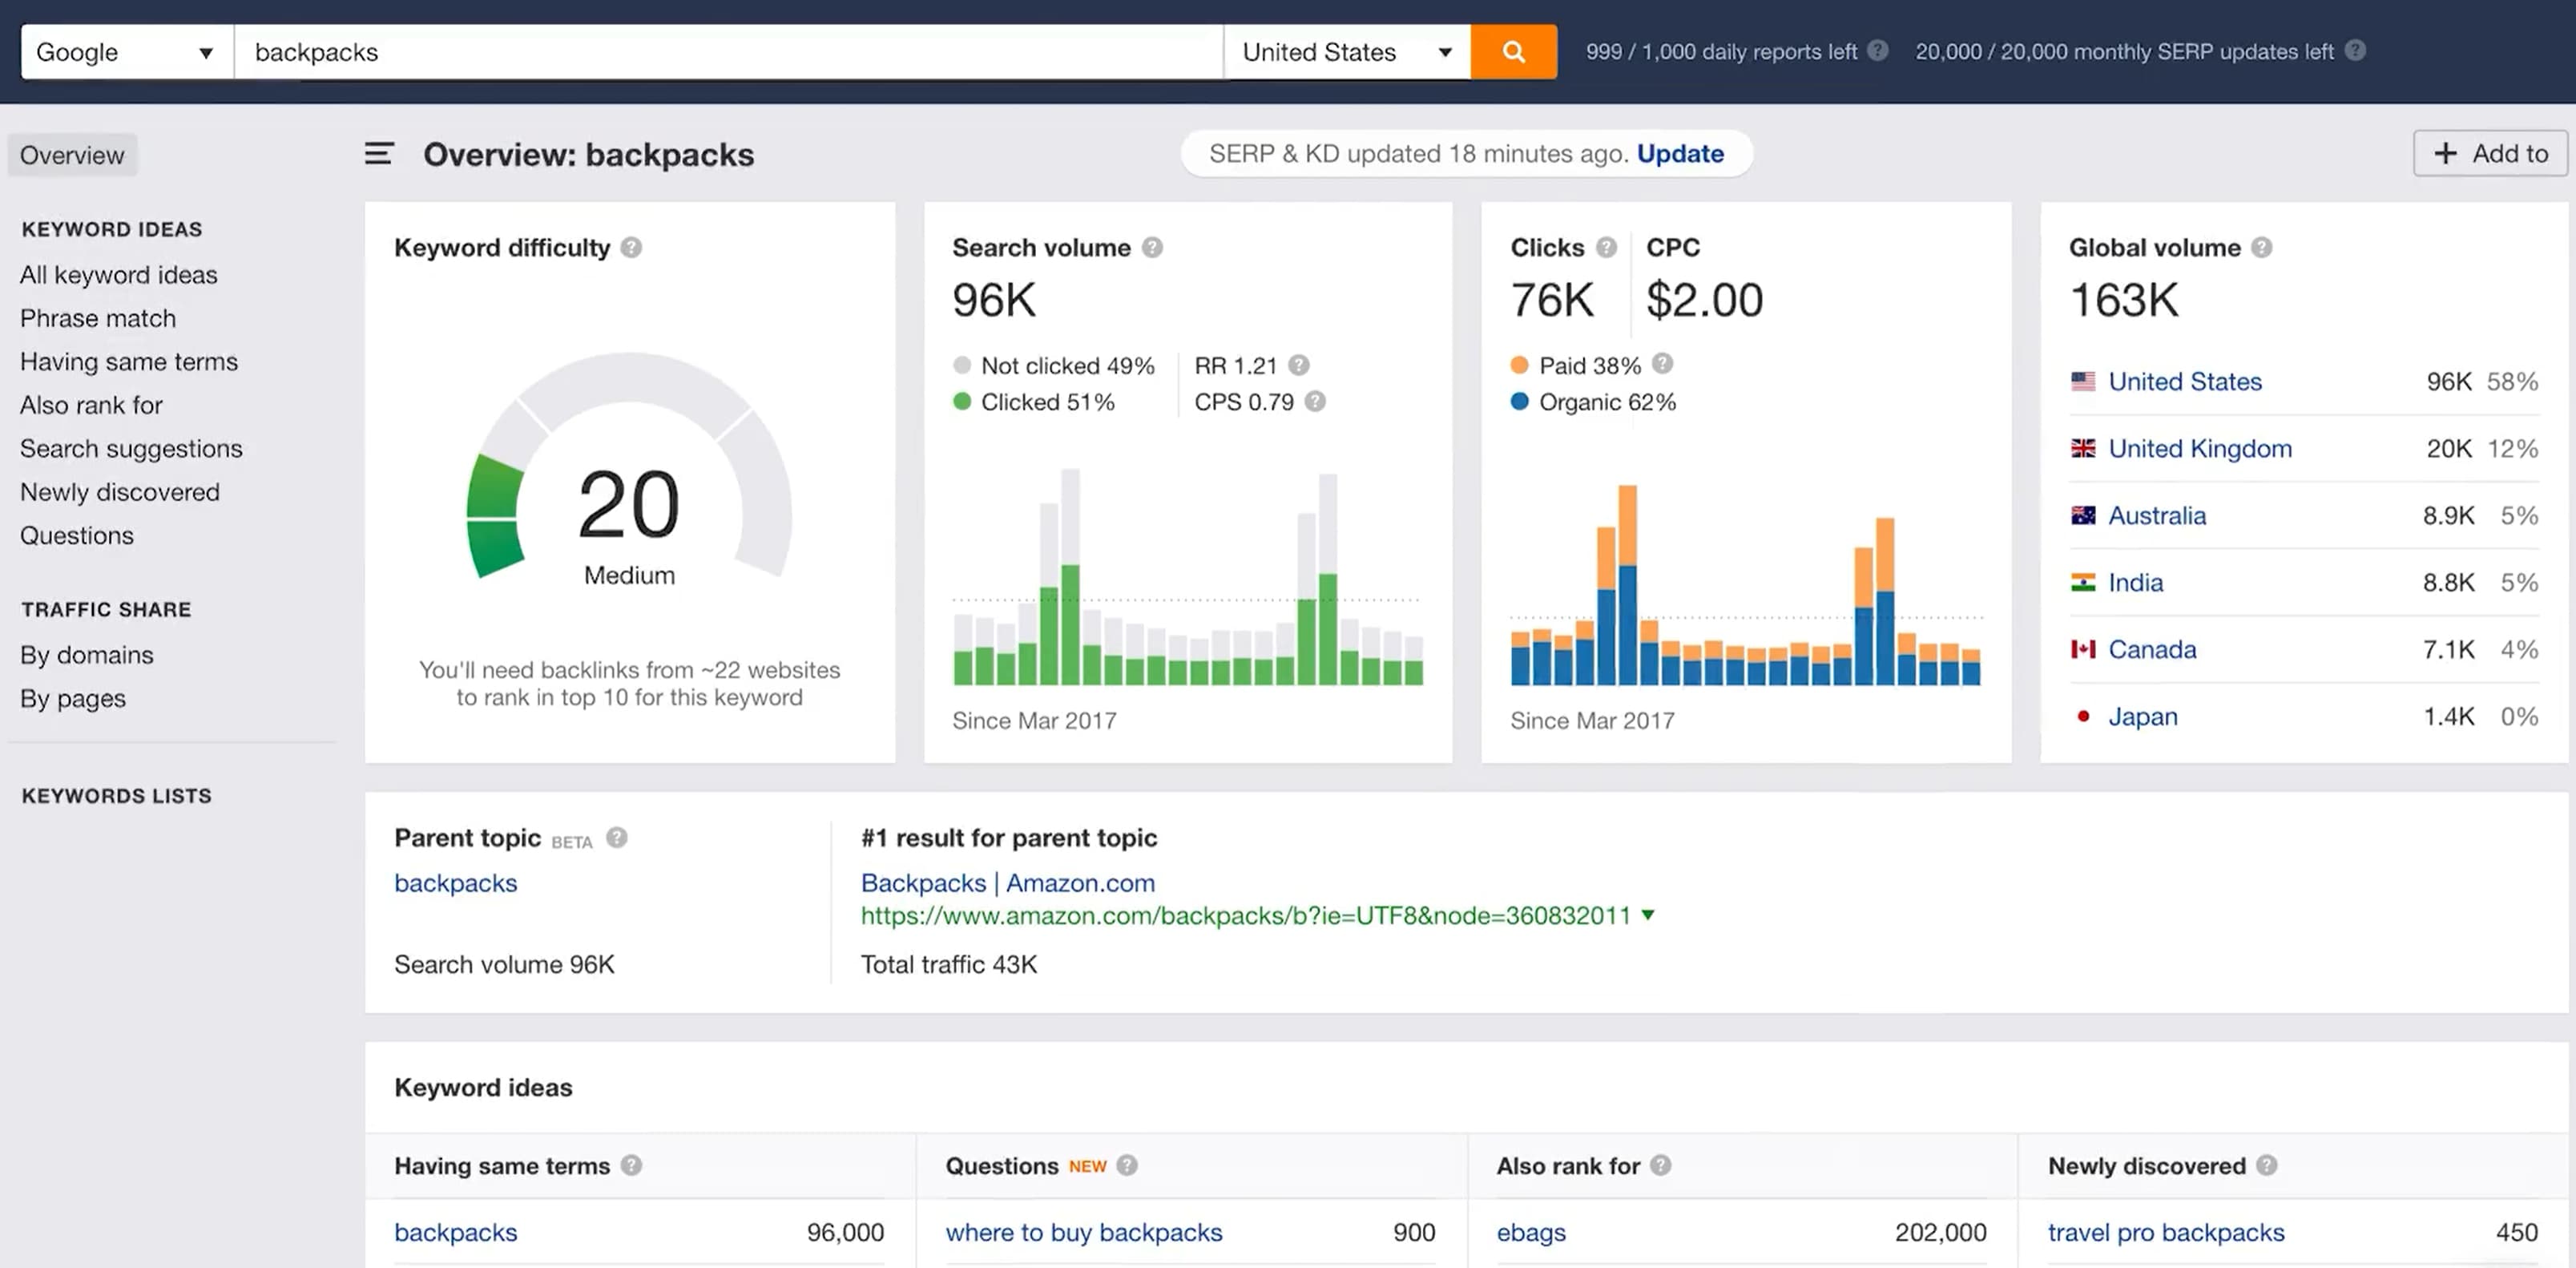Click the Update SERP link

(x=1680, y=154)
